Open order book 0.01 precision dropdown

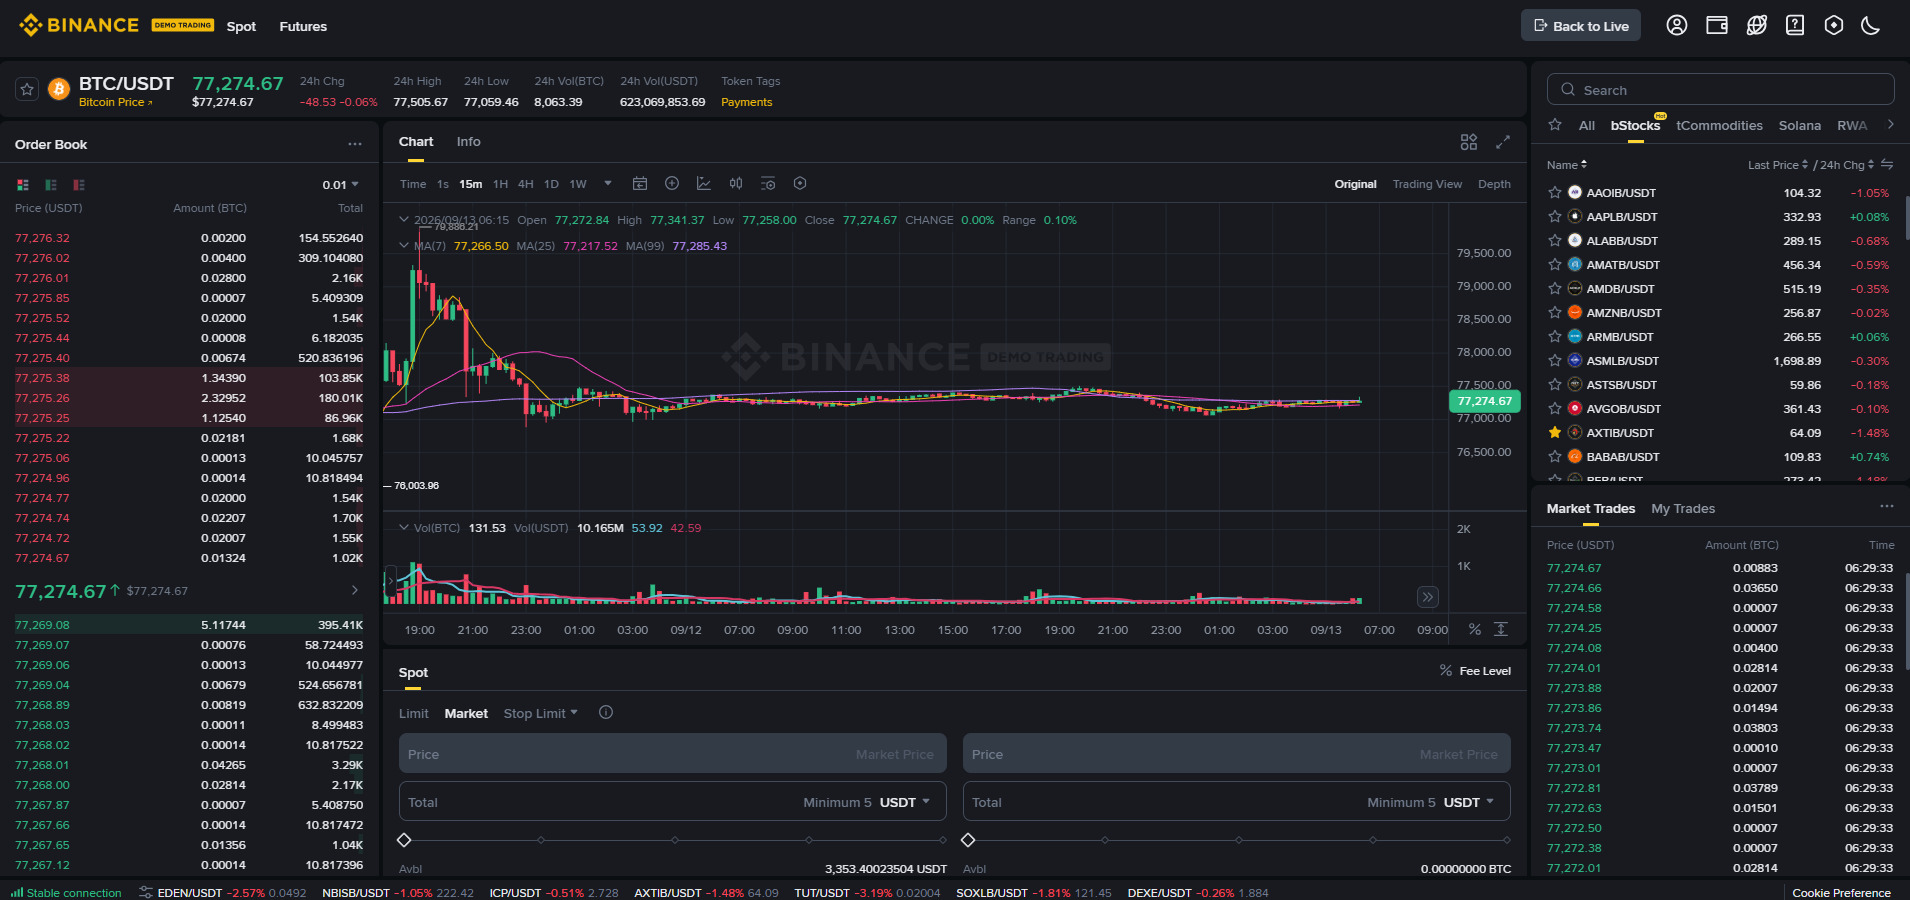pyautogui.click(x=340, y=185)
